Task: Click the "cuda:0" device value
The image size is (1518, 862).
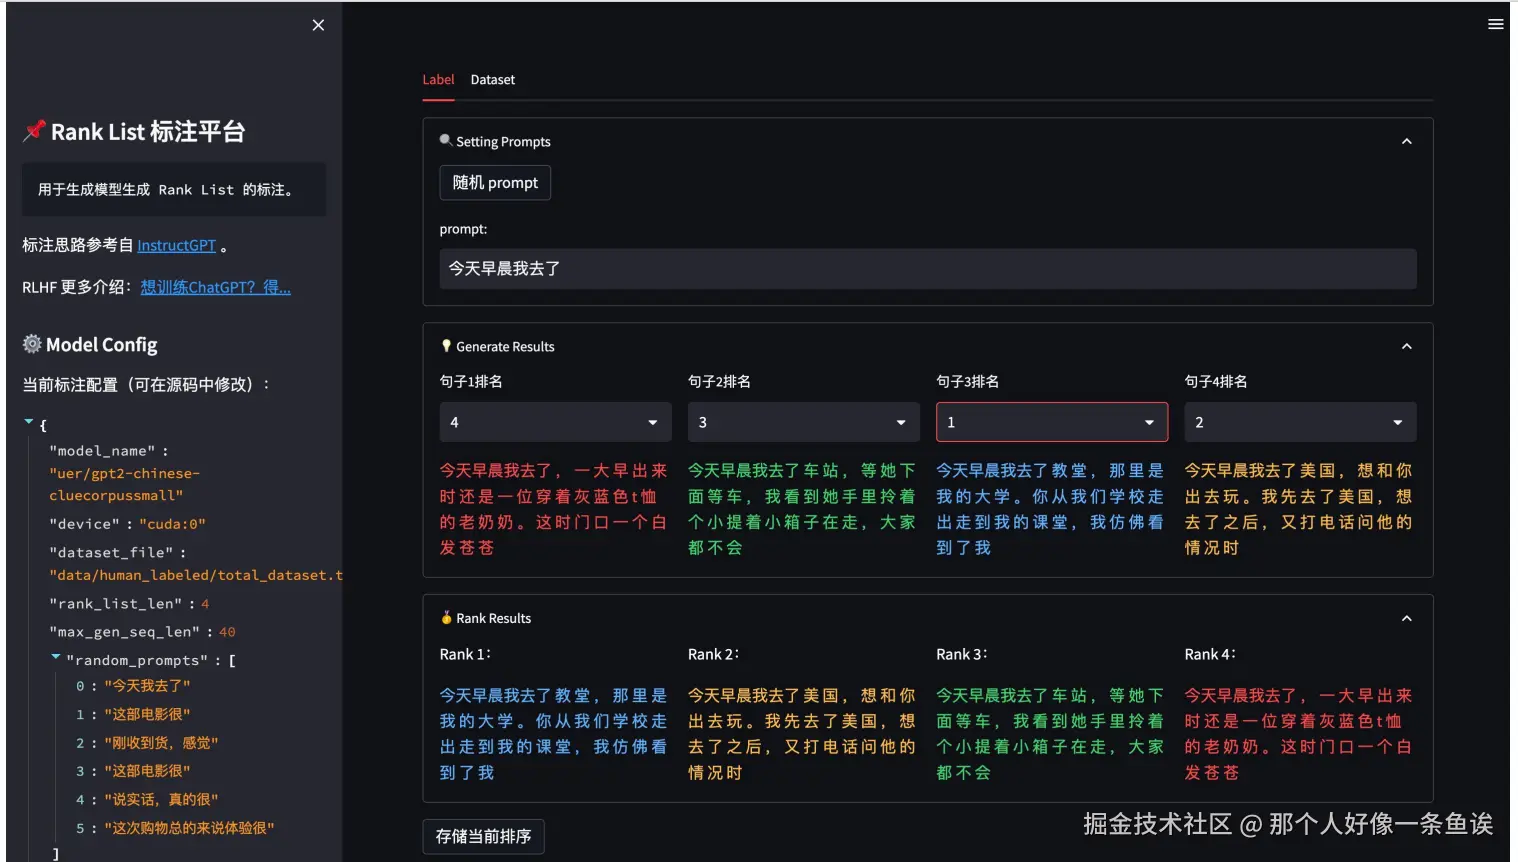Action: (x=172, y=524)
